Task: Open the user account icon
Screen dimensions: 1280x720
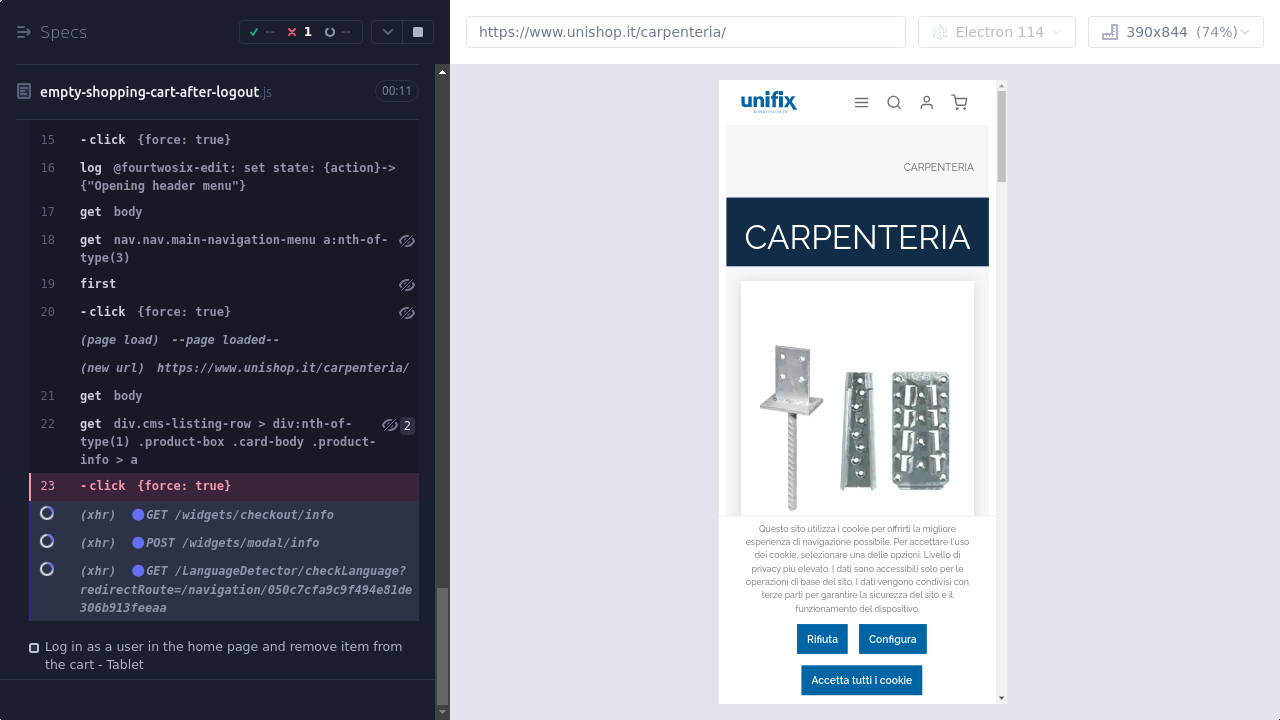Action: [927, 102]
